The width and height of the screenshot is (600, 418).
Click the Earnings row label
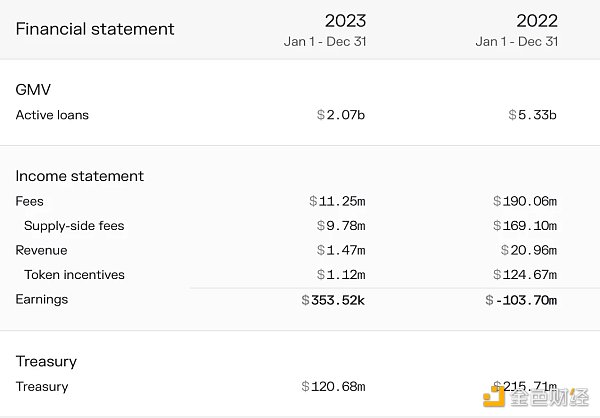(42, 299)
